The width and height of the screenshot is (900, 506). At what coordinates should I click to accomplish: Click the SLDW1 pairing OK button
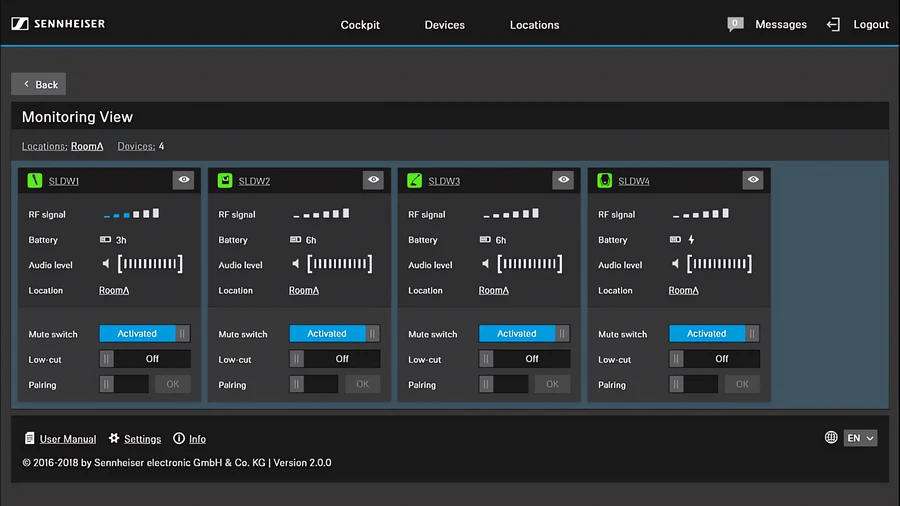[173, 384]
